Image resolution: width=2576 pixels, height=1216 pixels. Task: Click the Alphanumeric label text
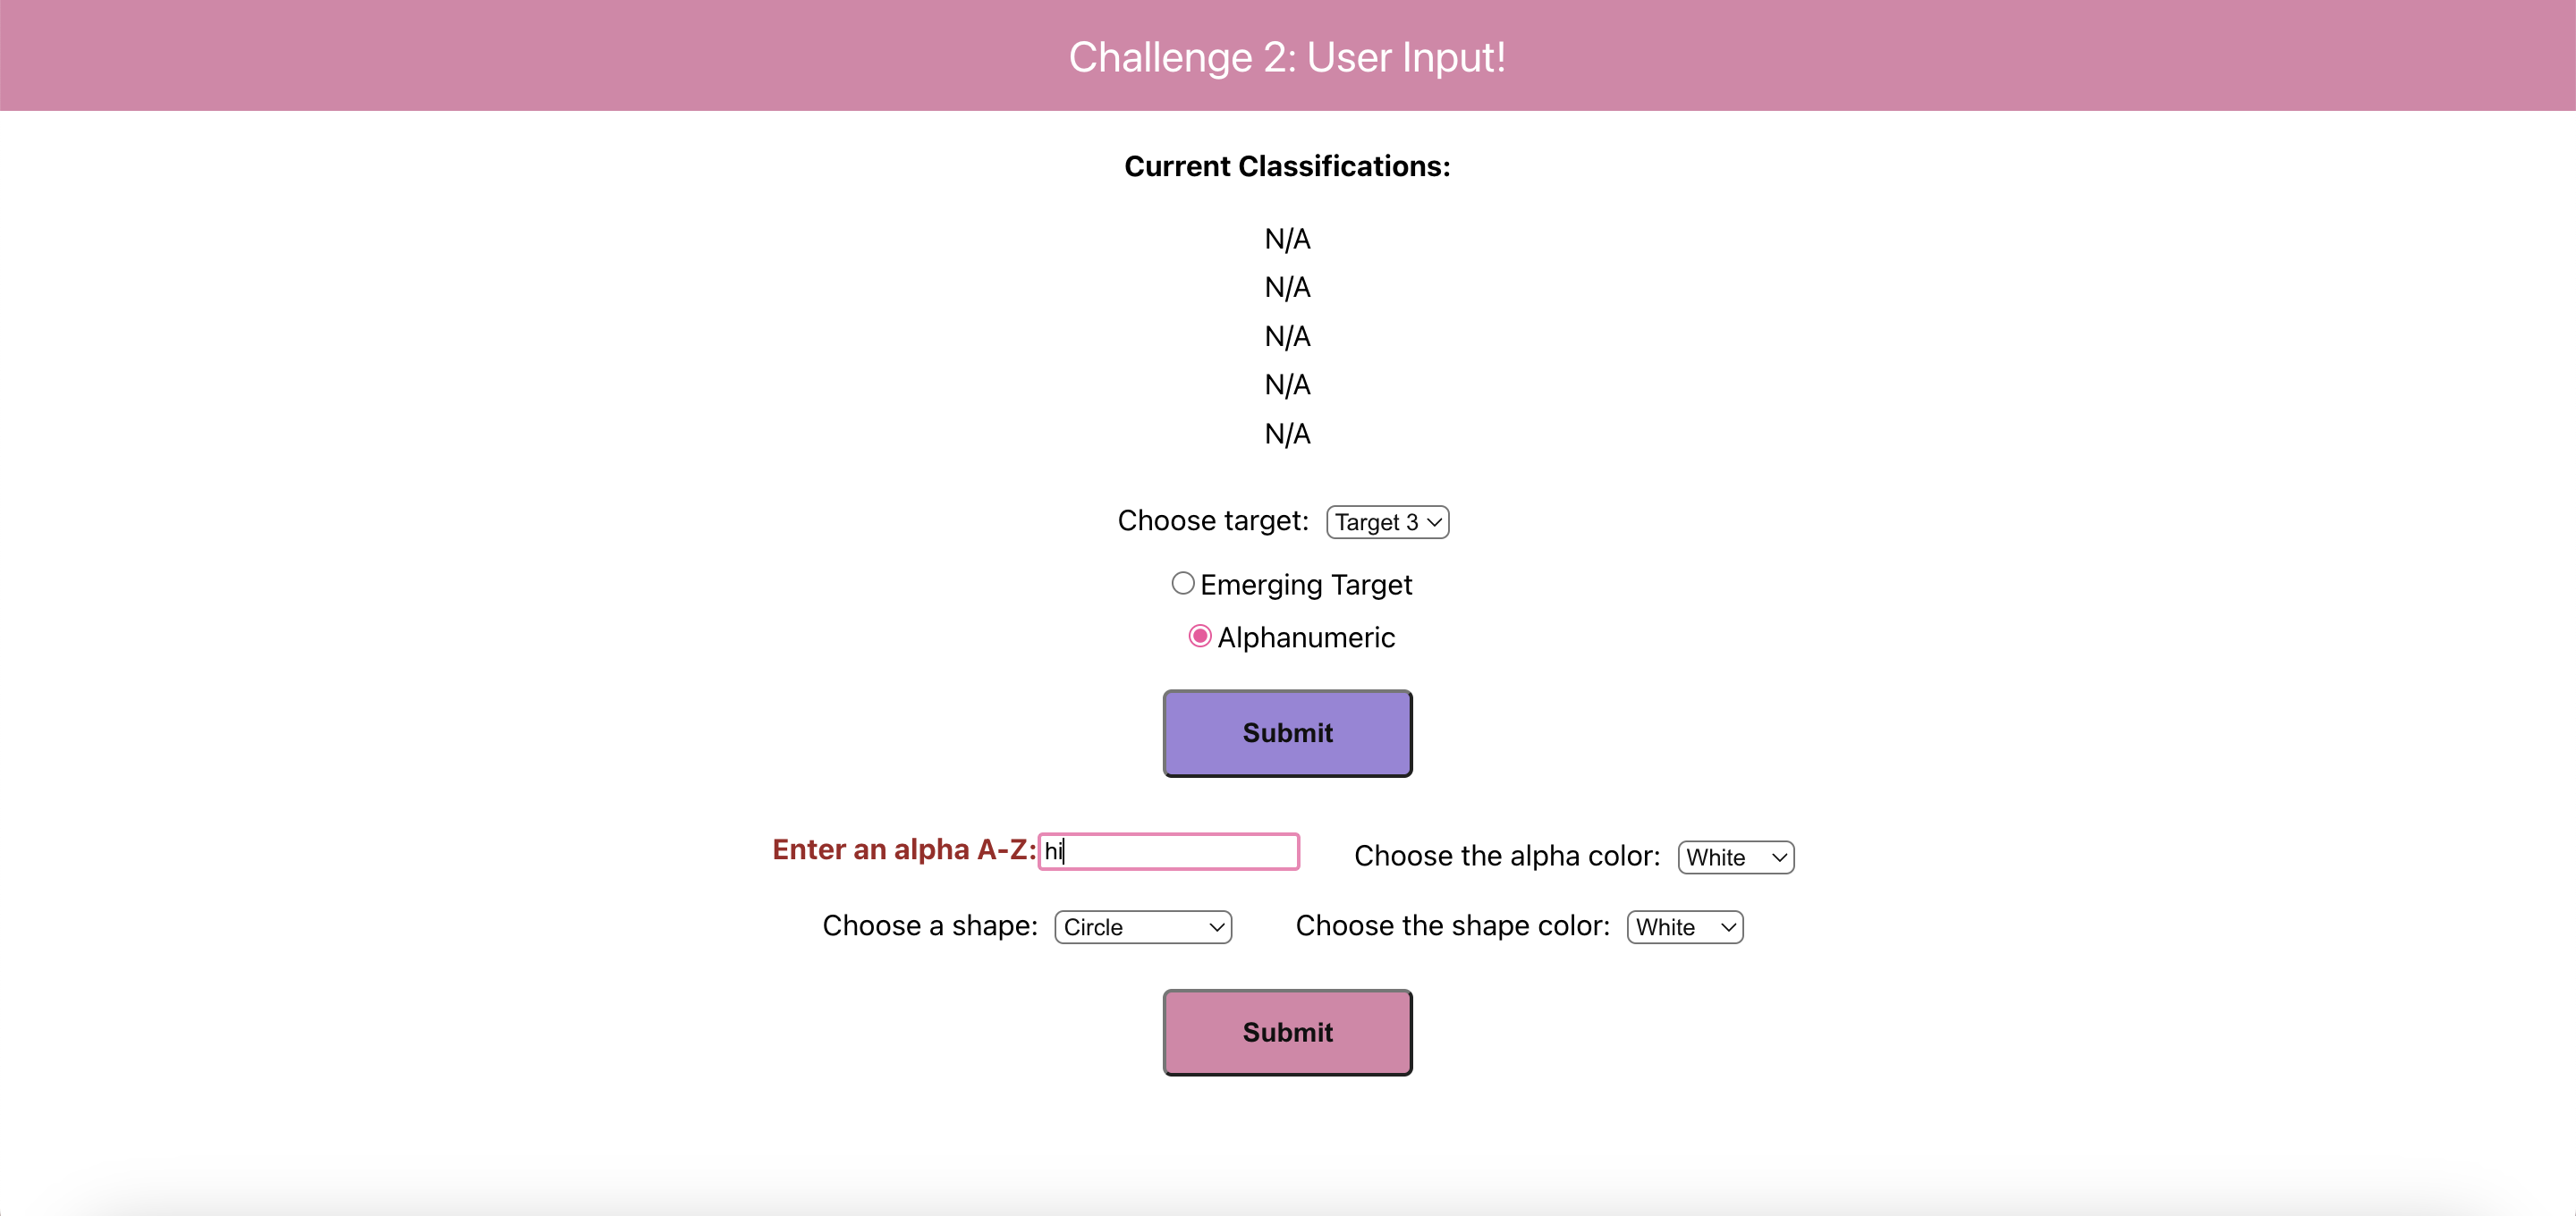pyautogui.click(x=1306, y=637)
